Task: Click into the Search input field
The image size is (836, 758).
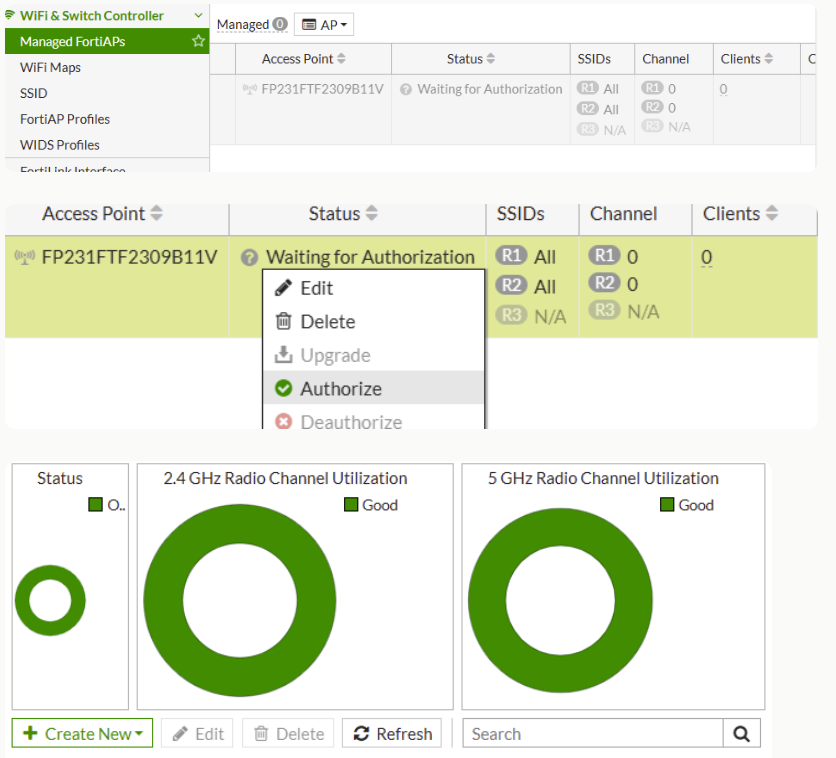Action: 592,733
